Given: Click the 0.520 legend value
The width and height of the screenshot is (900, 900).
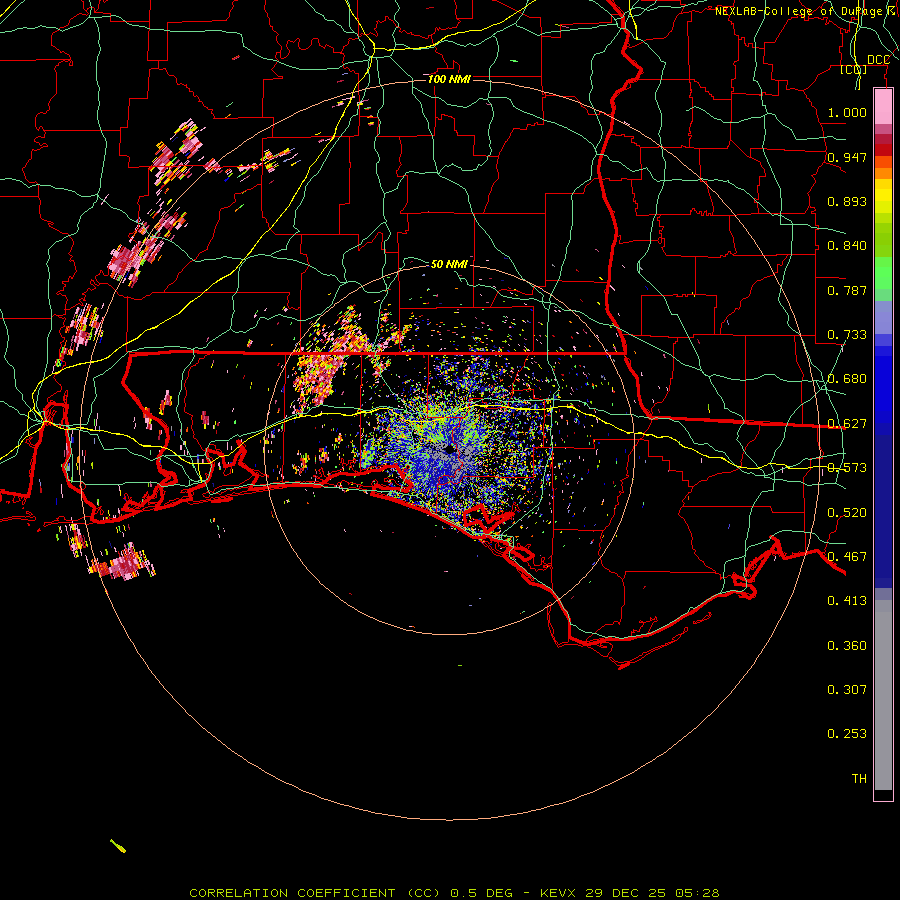Looking at the screenshot, I should point(847,513).
